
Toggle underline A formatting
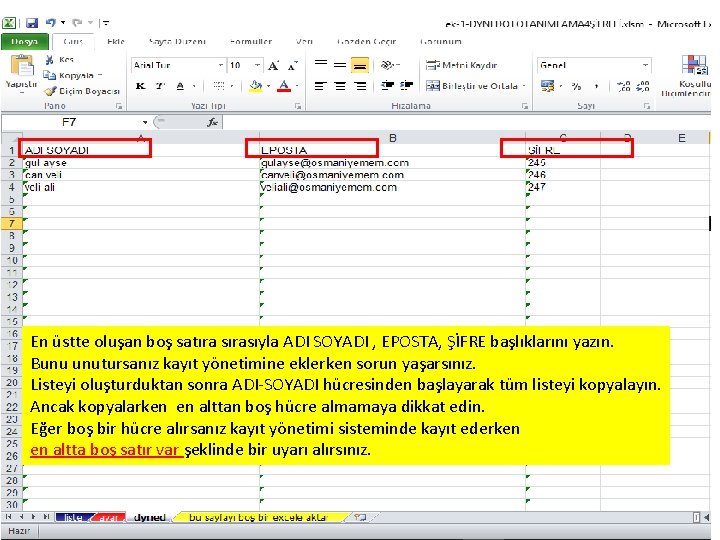click(180, 86)
